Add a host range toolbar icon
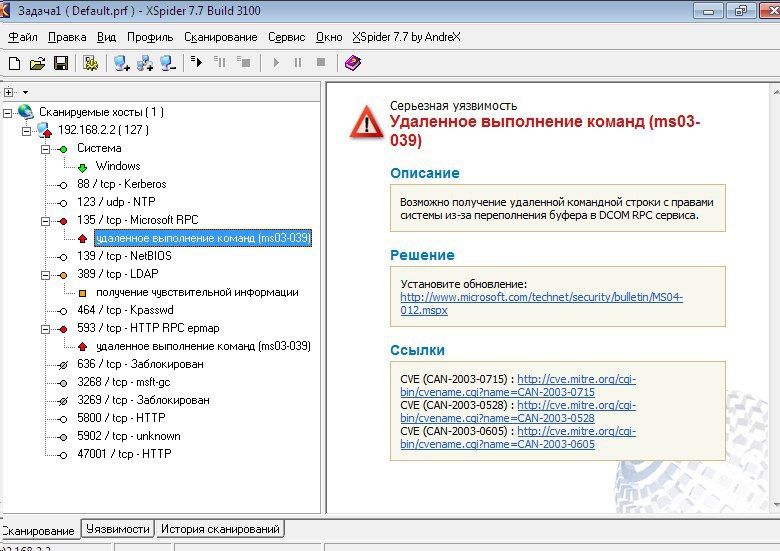 click(x=145, y=63)
